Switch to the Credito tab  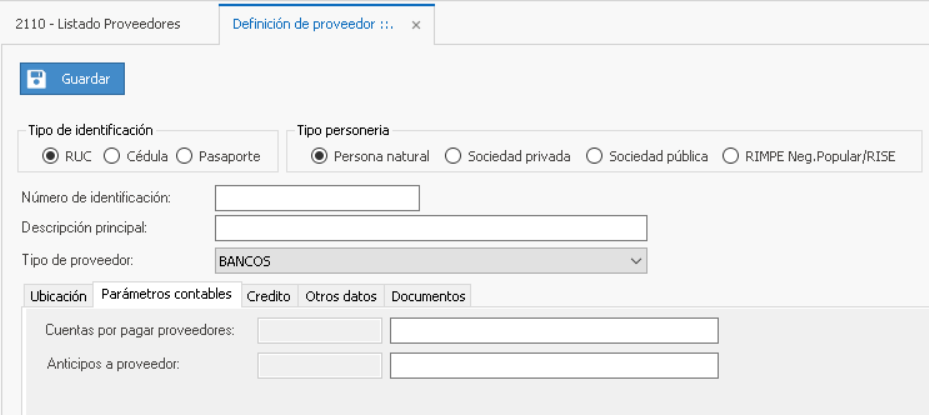pos(268,296)
